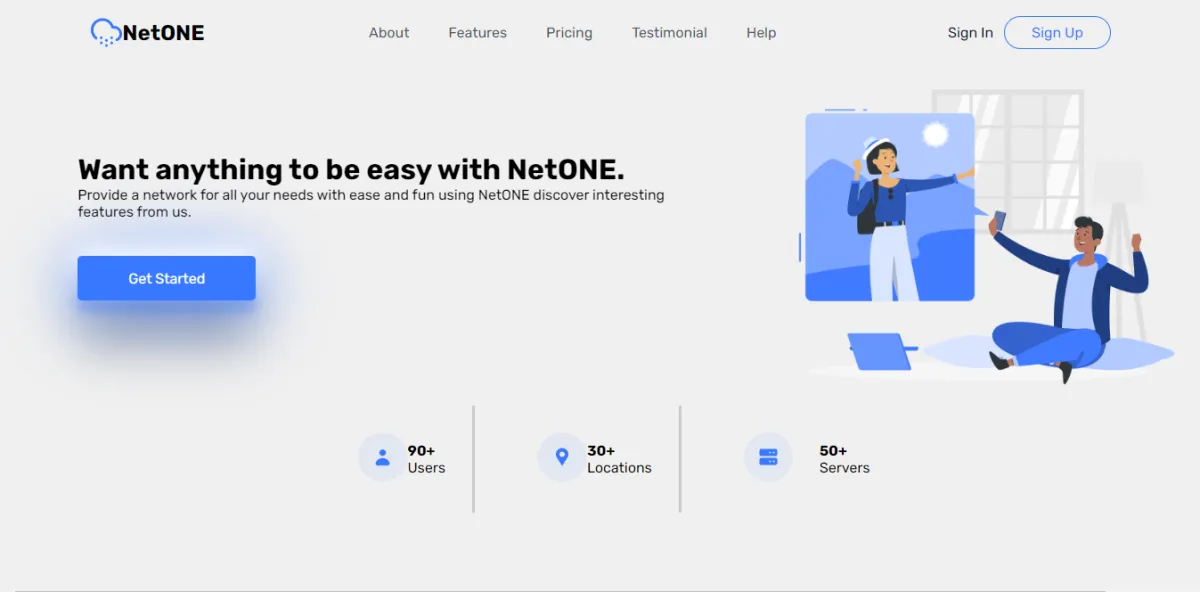Image resolution: width=1200 pixels, height=592 pixels.
Task: Navigate to the Features section
Action: (477, 32)
